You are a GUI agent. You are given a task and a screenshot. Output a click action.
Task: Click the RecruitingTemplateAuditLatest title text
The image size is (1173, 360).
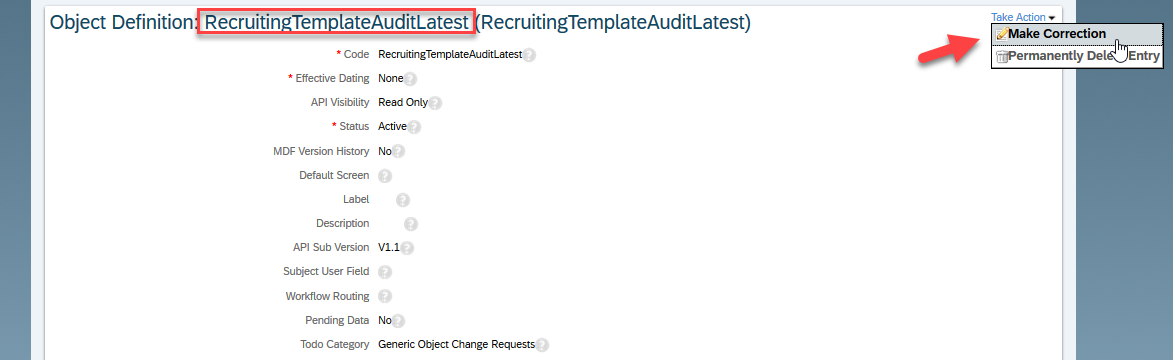[x=337, y=22]
